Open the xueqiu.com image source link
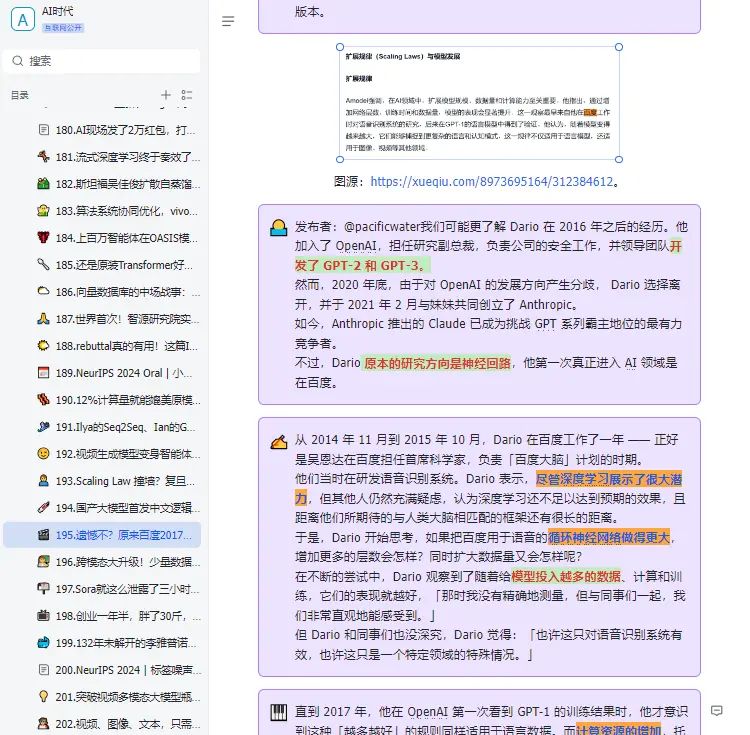Screen dimensions: 750x735 pyautogui.click(x=491, y=182)
